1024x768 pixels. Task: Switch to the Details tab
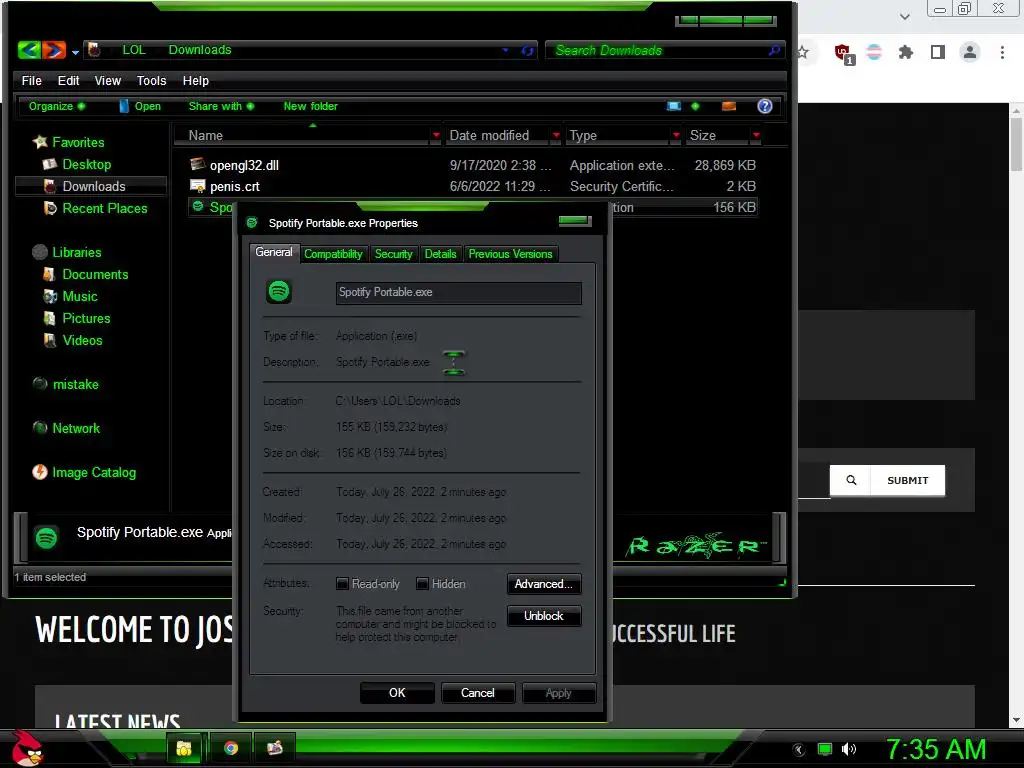(440, 254)
